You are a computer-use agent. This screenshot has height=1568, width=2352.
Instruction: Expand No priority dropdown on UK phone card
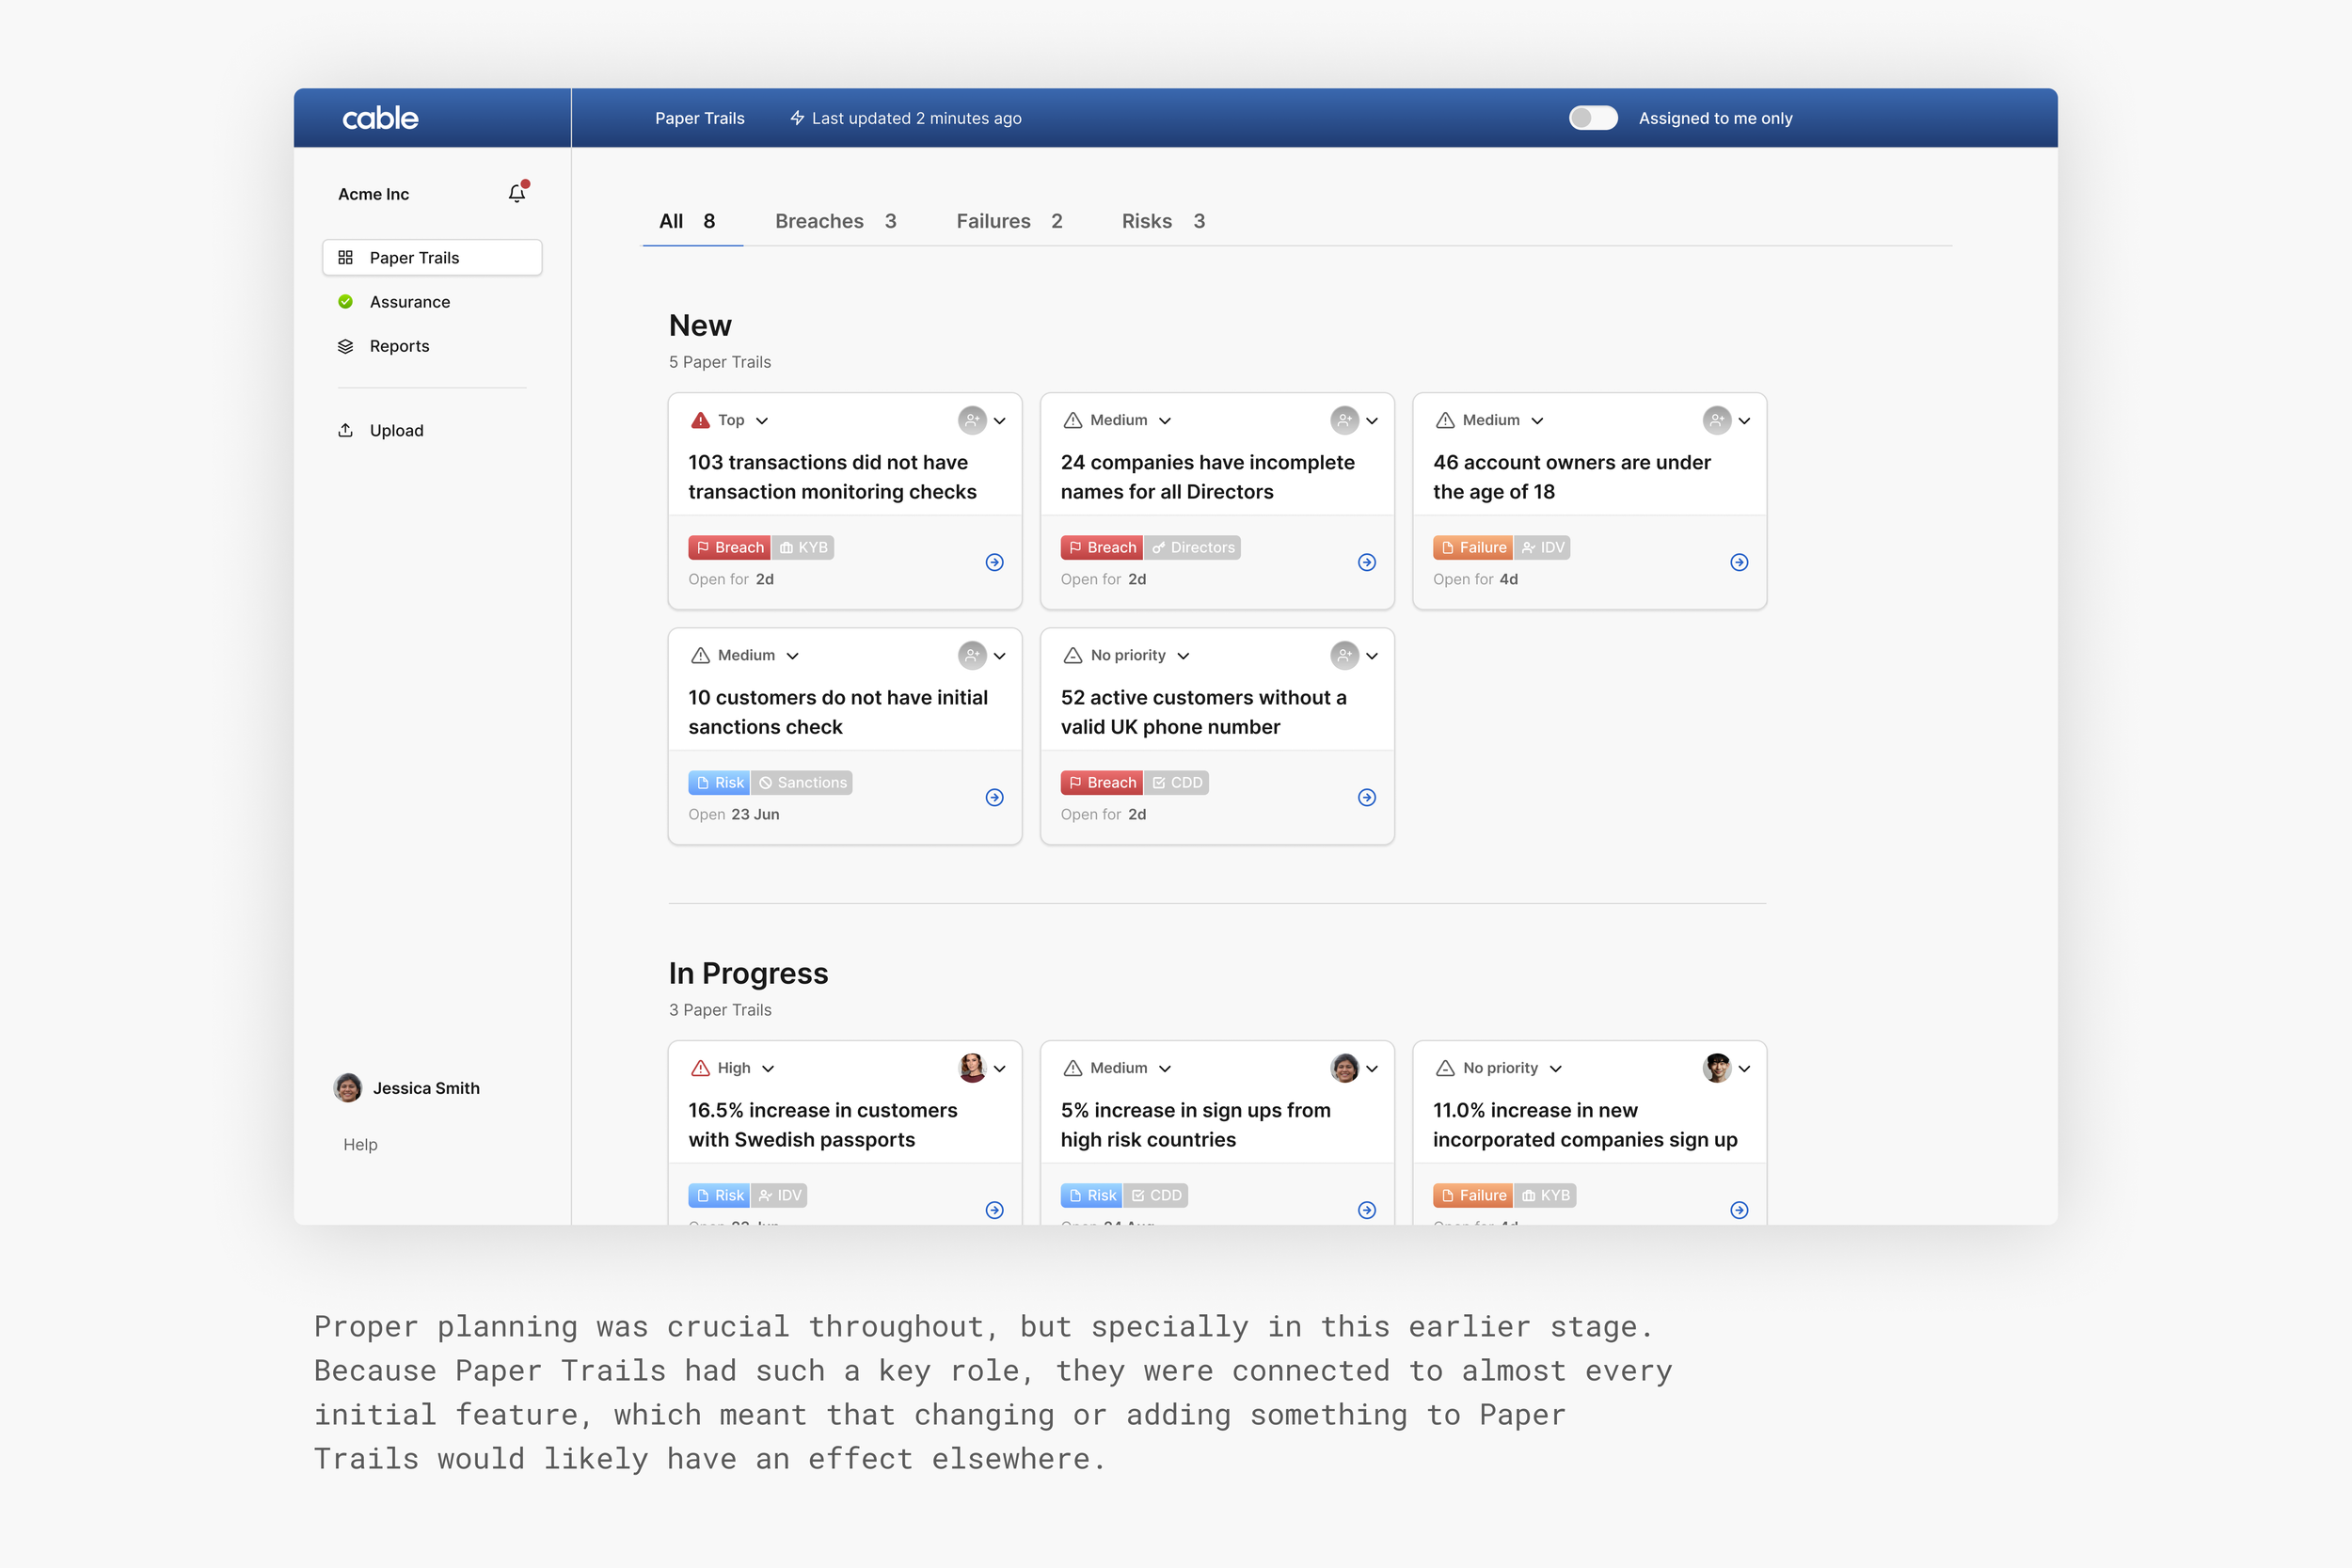(x=1183, y=656)
